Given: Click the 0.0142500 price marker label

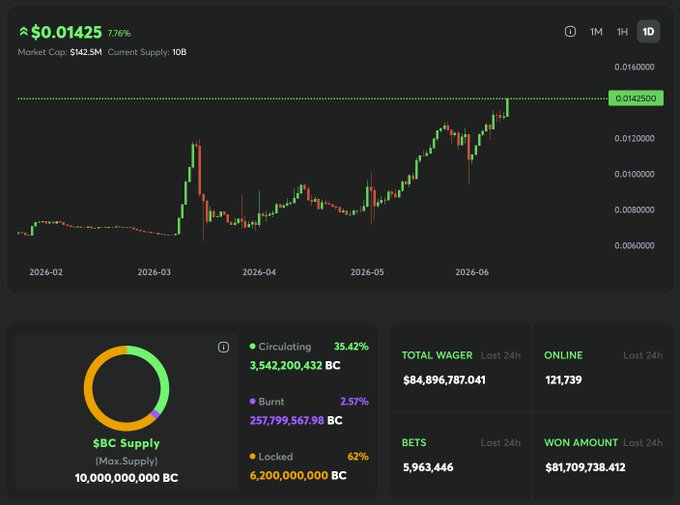Looking at the screenshot, I should 636,98.
